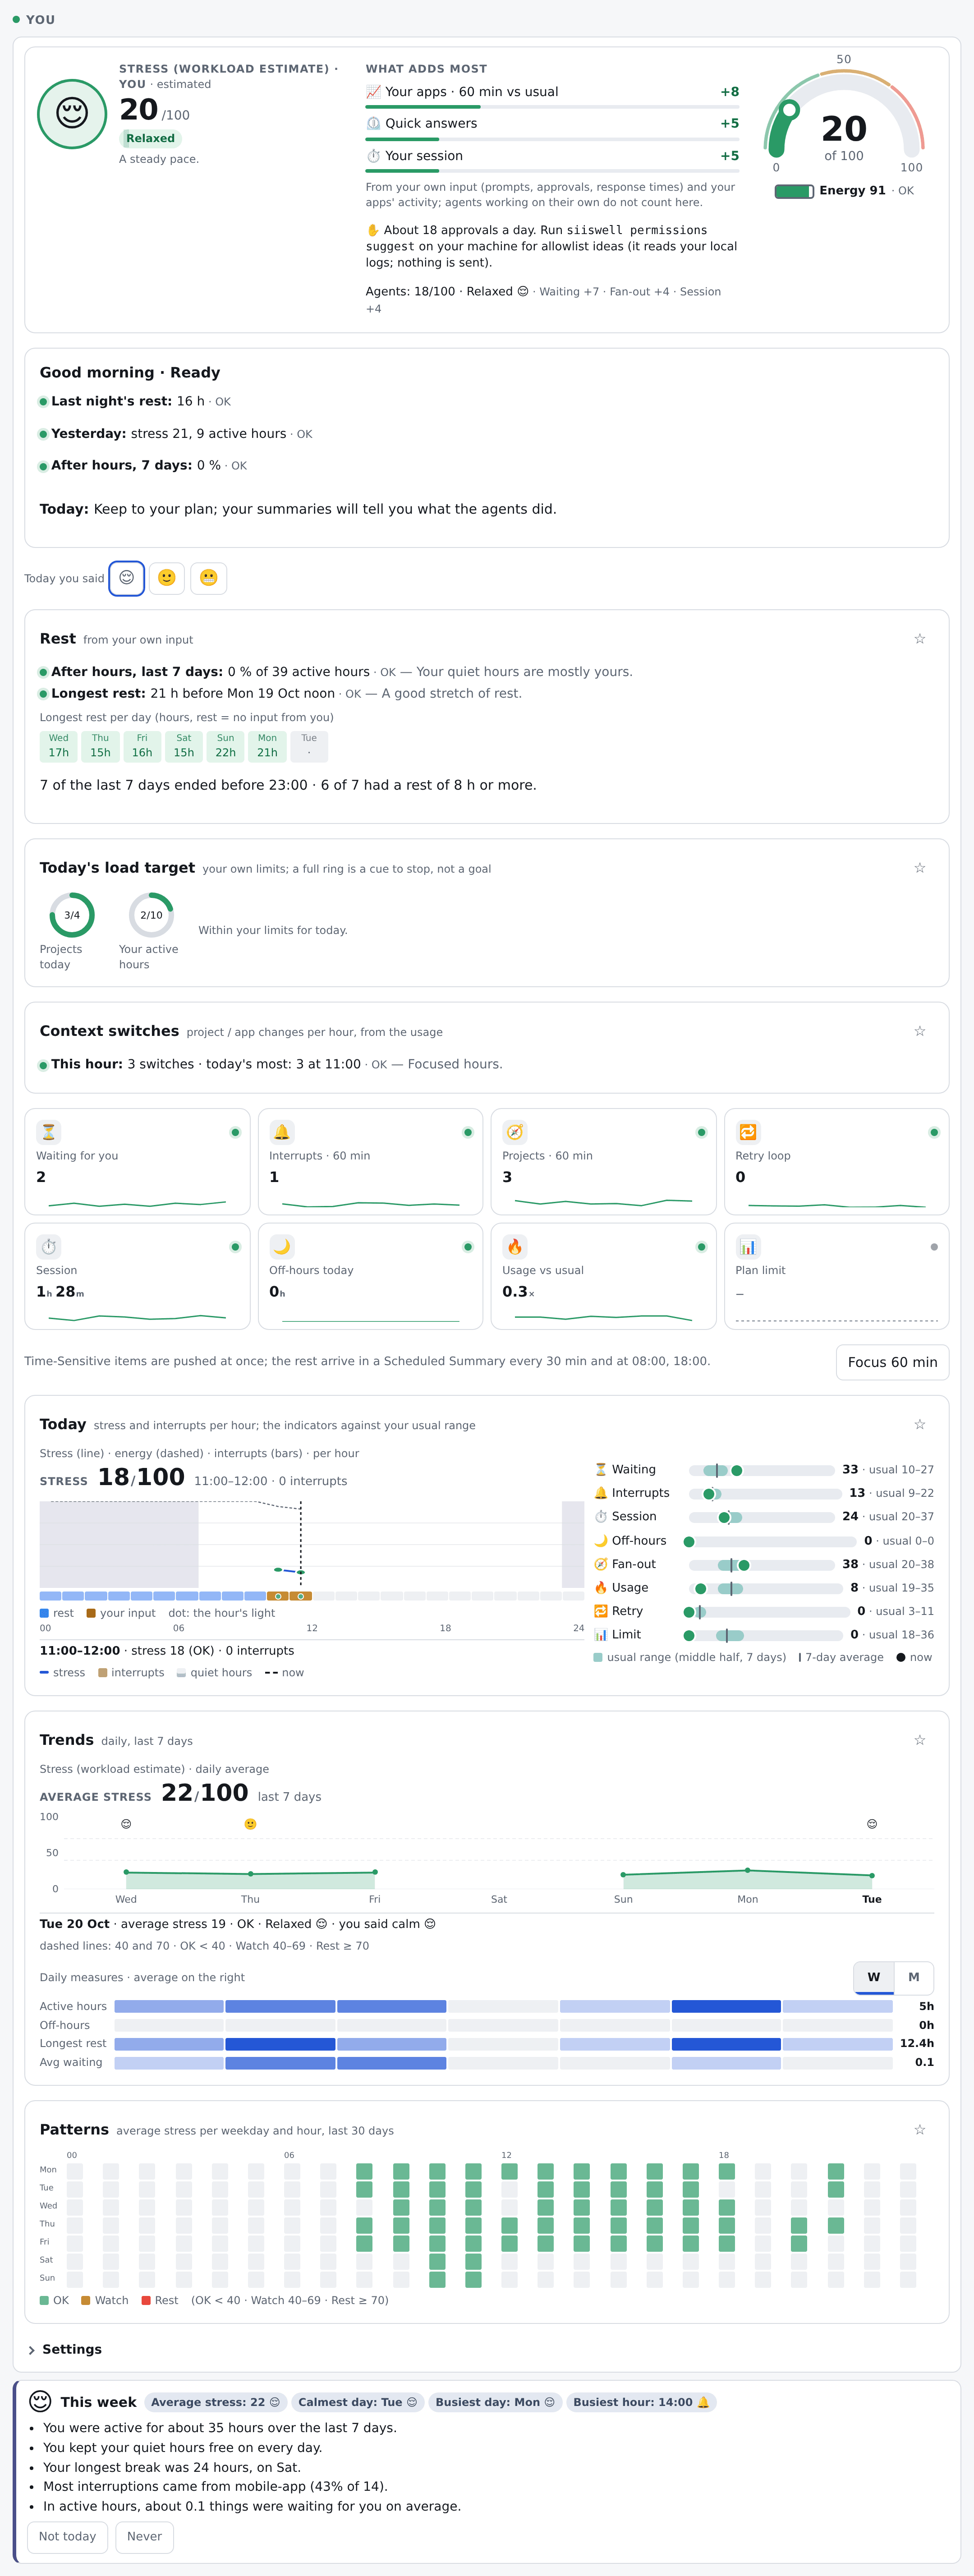Select the grimacing face mood emoji

208,578
